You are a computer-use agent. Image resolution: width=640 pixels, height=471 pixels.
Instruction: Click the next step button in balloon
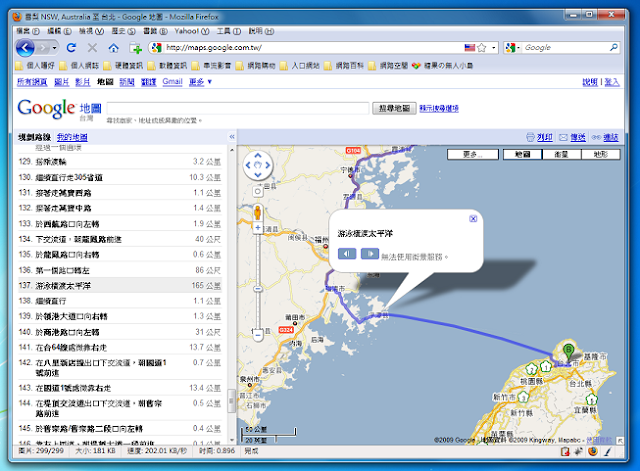click(370, 254)
